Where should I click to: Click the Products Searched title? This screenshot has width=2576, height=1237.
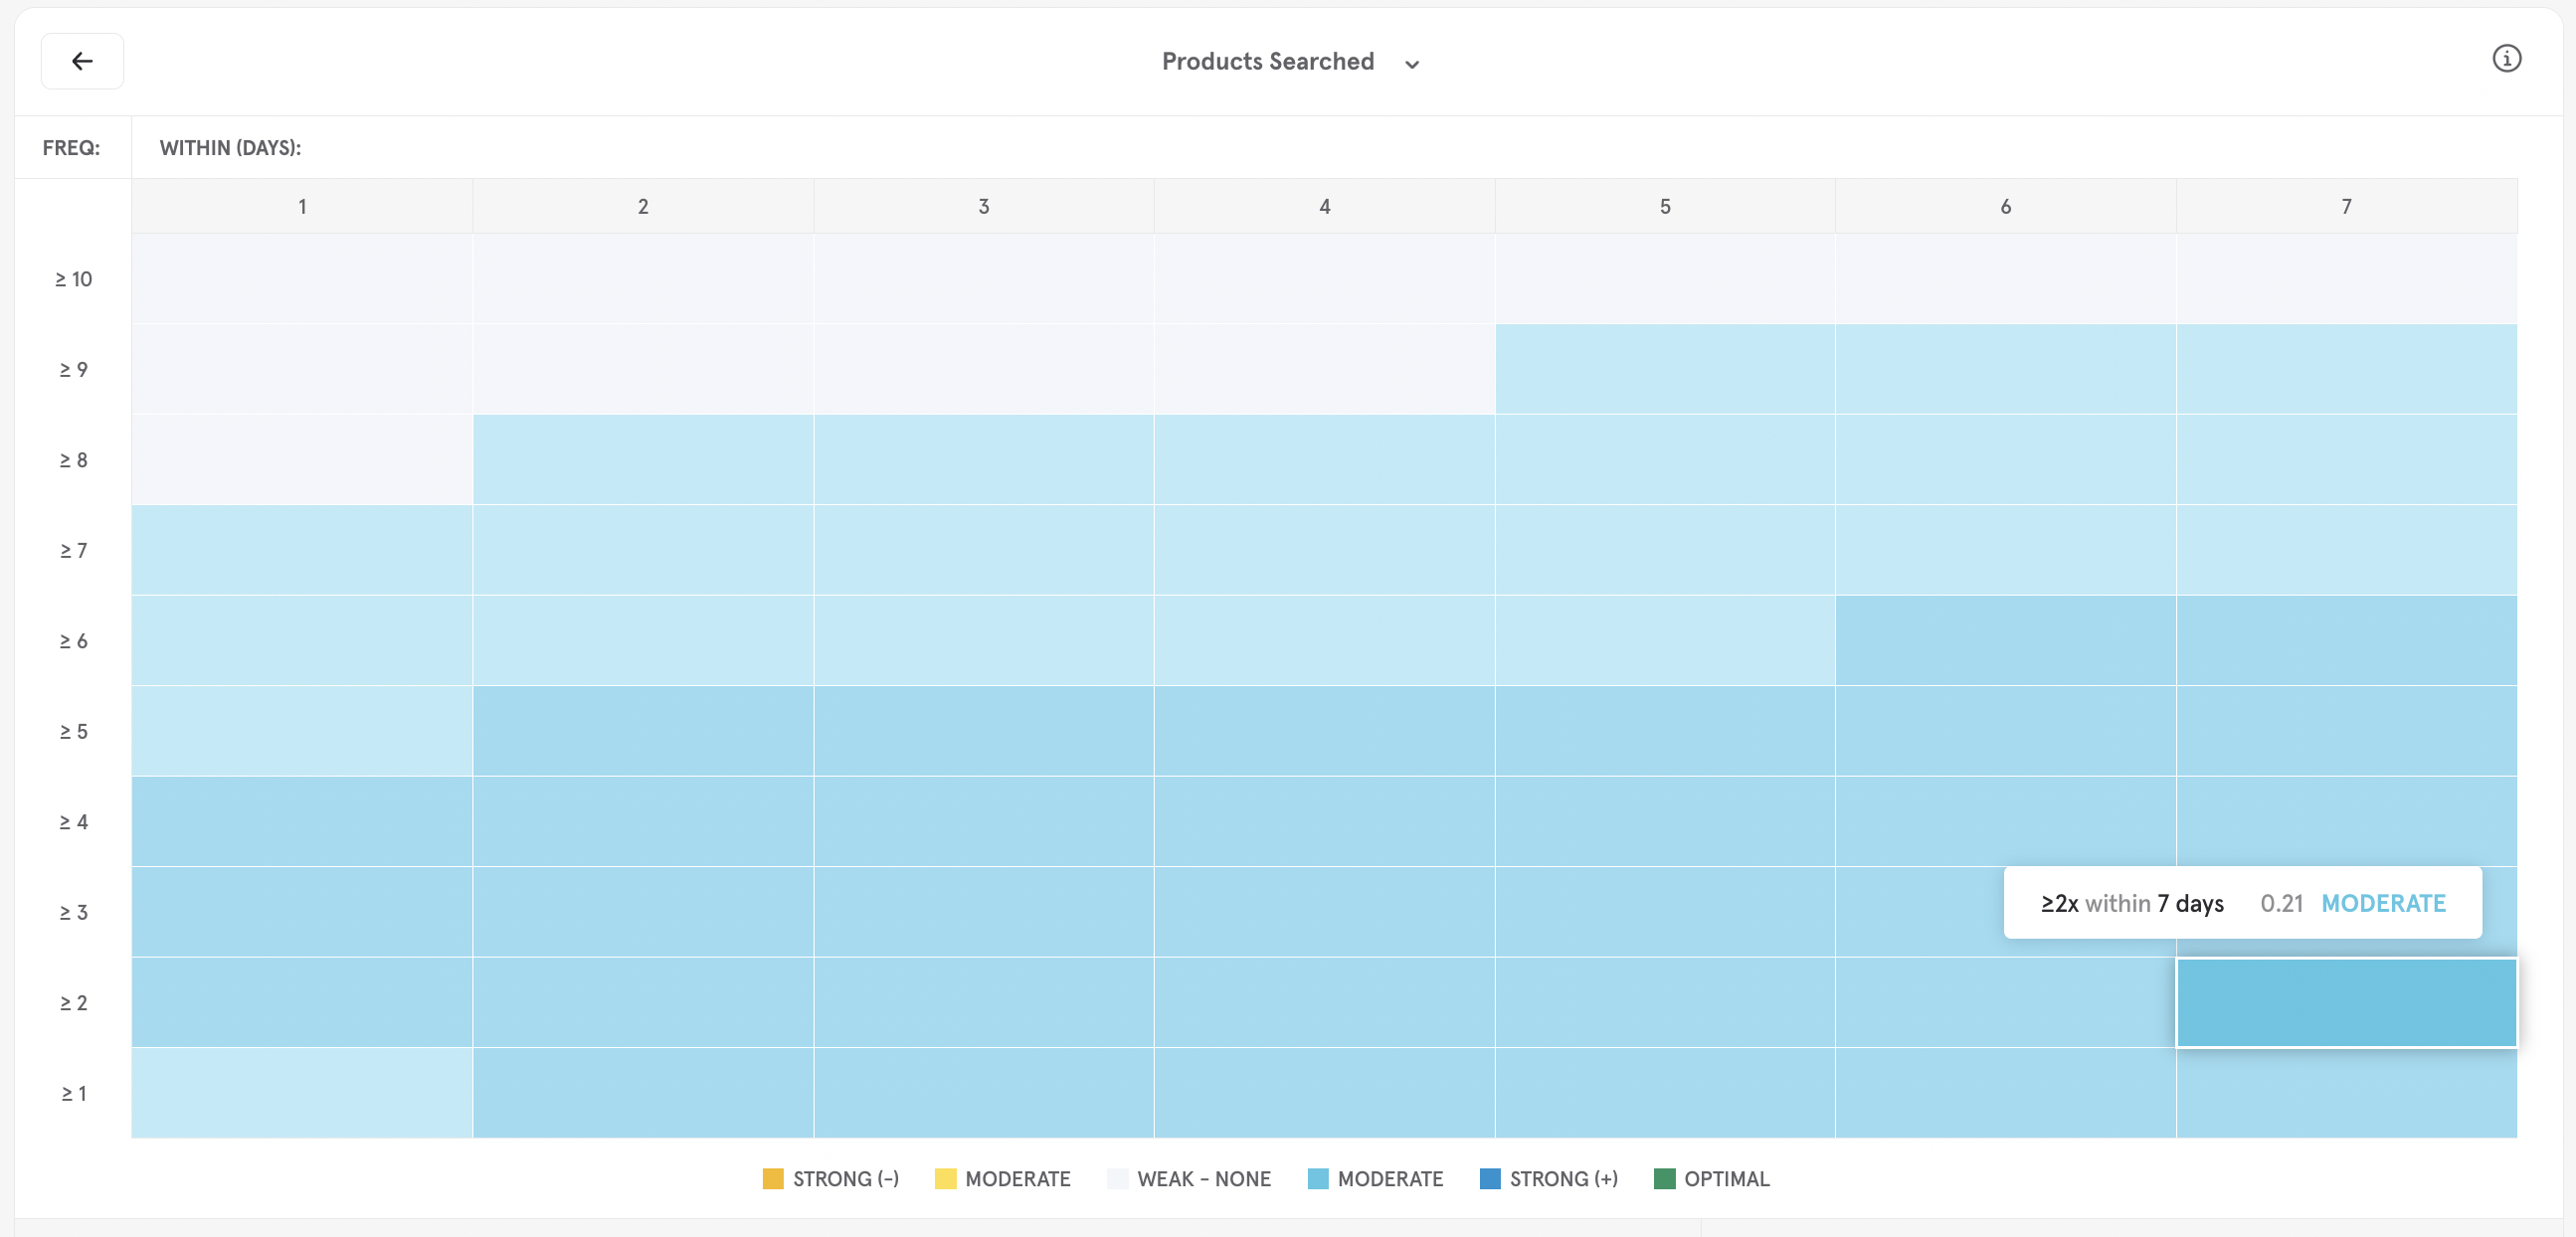1267,61
